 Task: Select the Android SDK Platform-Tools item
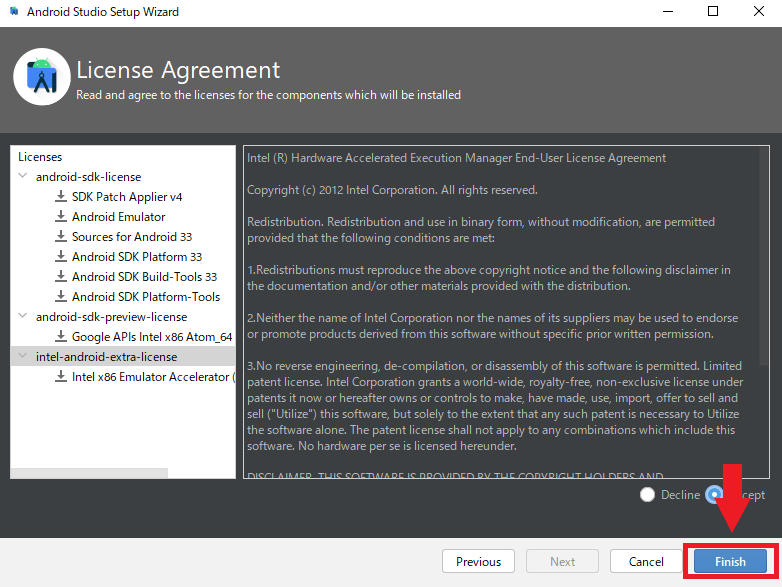coord(146,296)
